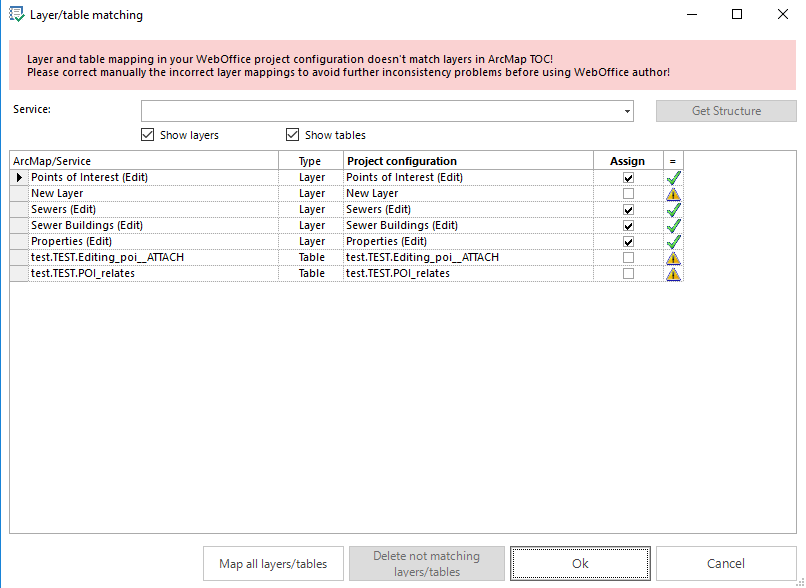Image resolution: width=806 pixels, height=588 pixels.
Task: Open the Service dropdown
Action: 626,111
